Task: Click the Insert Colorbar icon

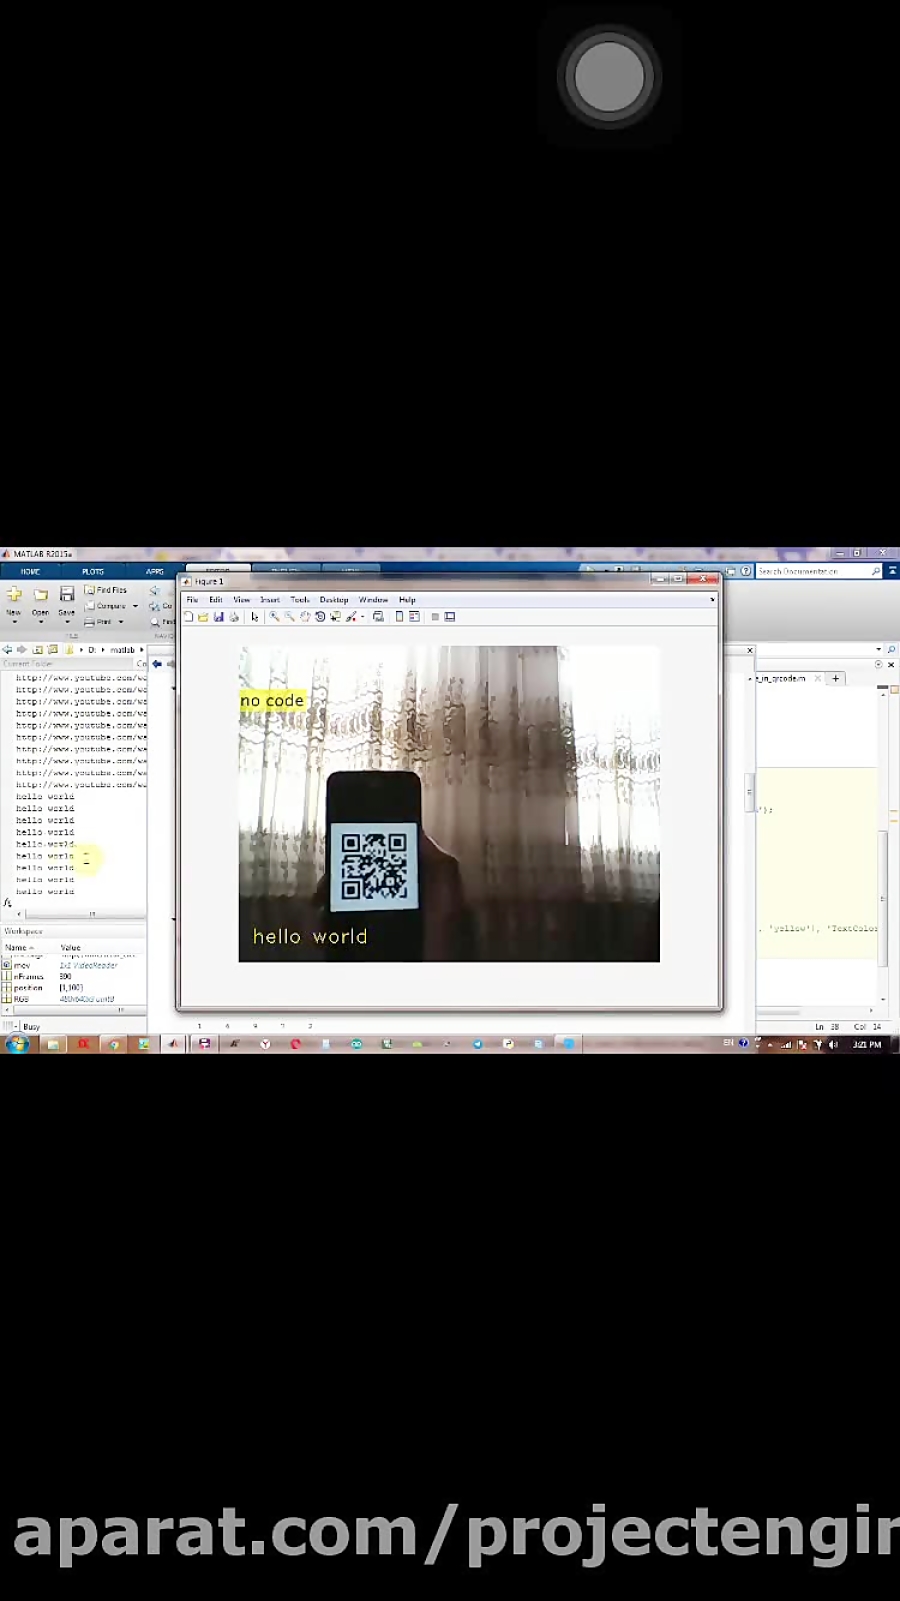Action: point(399,617)
